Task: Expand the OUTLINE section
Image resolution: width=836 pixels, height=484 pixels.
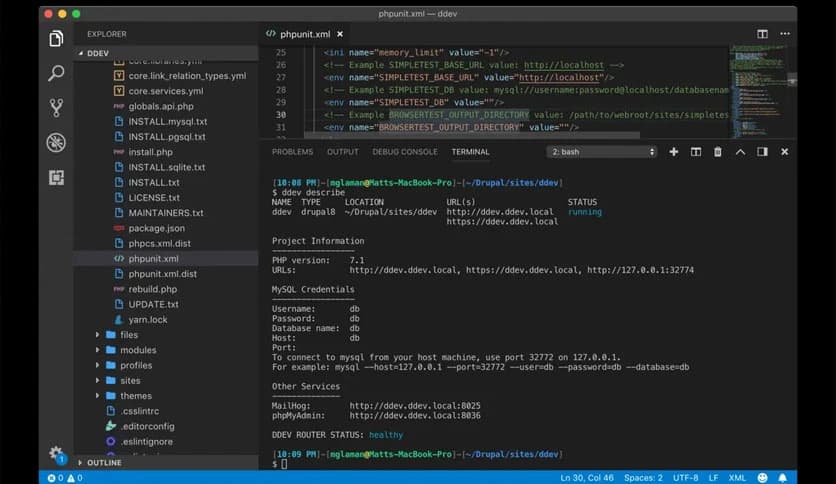Action: 166,463
